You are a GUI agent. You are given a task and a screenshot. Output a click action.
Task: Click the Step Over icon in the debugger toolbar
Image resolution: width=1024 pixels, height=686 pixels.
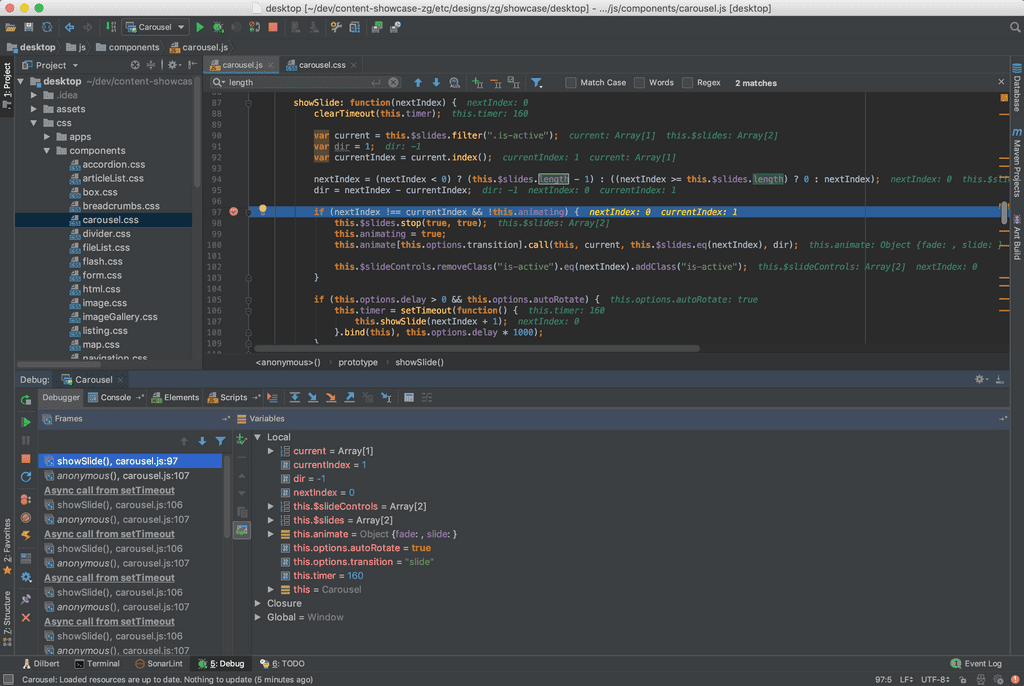pyautogui.click(x=296, y=397)
